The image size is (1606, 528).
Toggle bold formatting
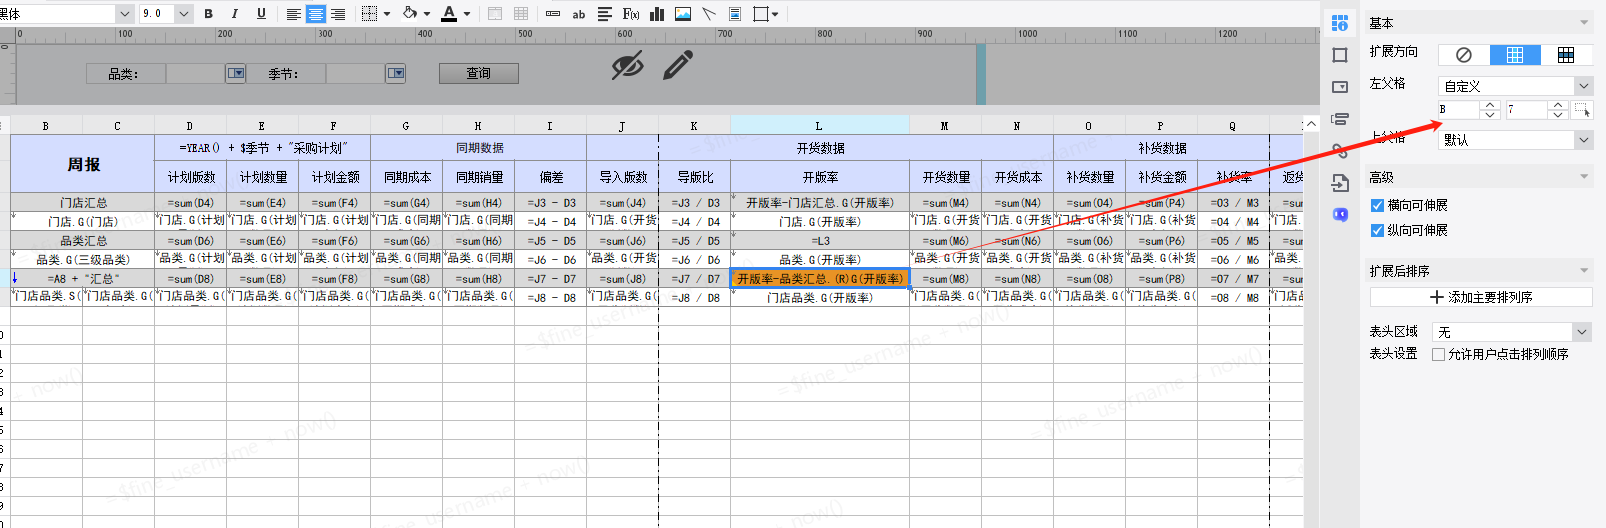pyautogui.click(x=208, y=14)
